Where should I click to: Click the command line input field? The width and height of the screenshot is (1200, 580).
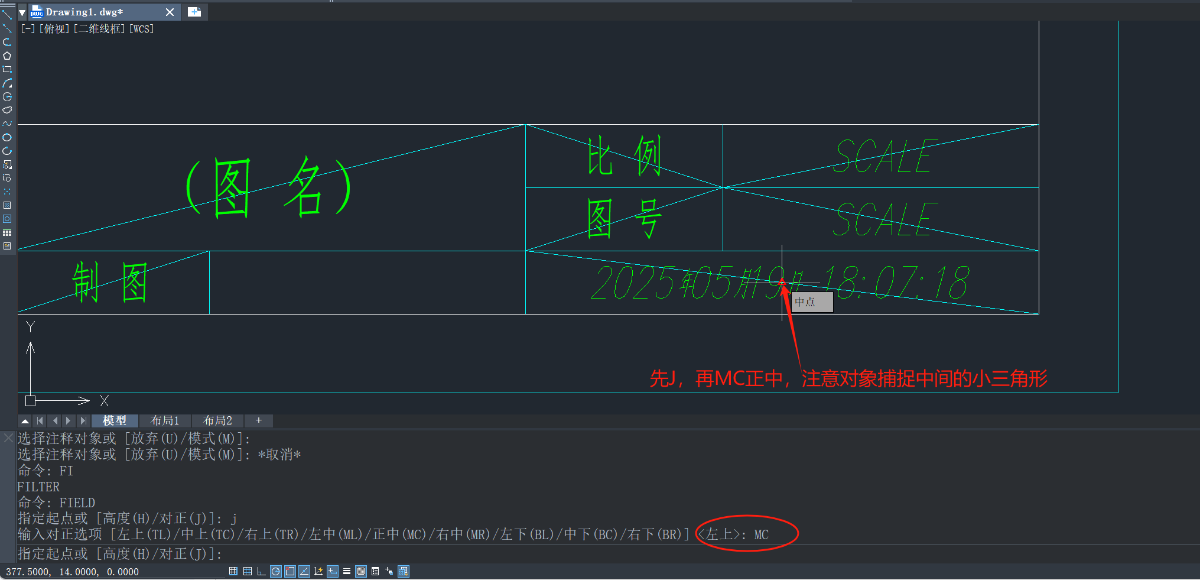600,553
